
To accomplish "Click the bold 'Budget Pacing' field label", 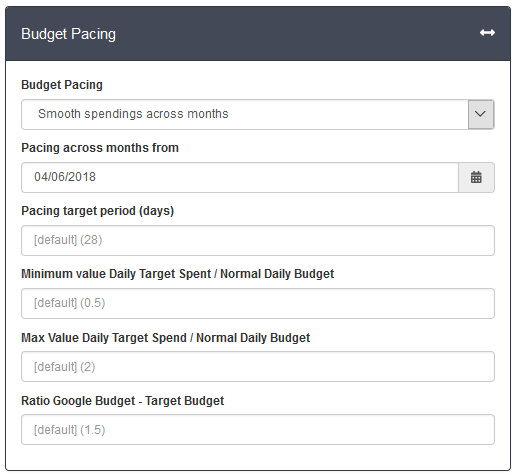I will tap(62, 85).
